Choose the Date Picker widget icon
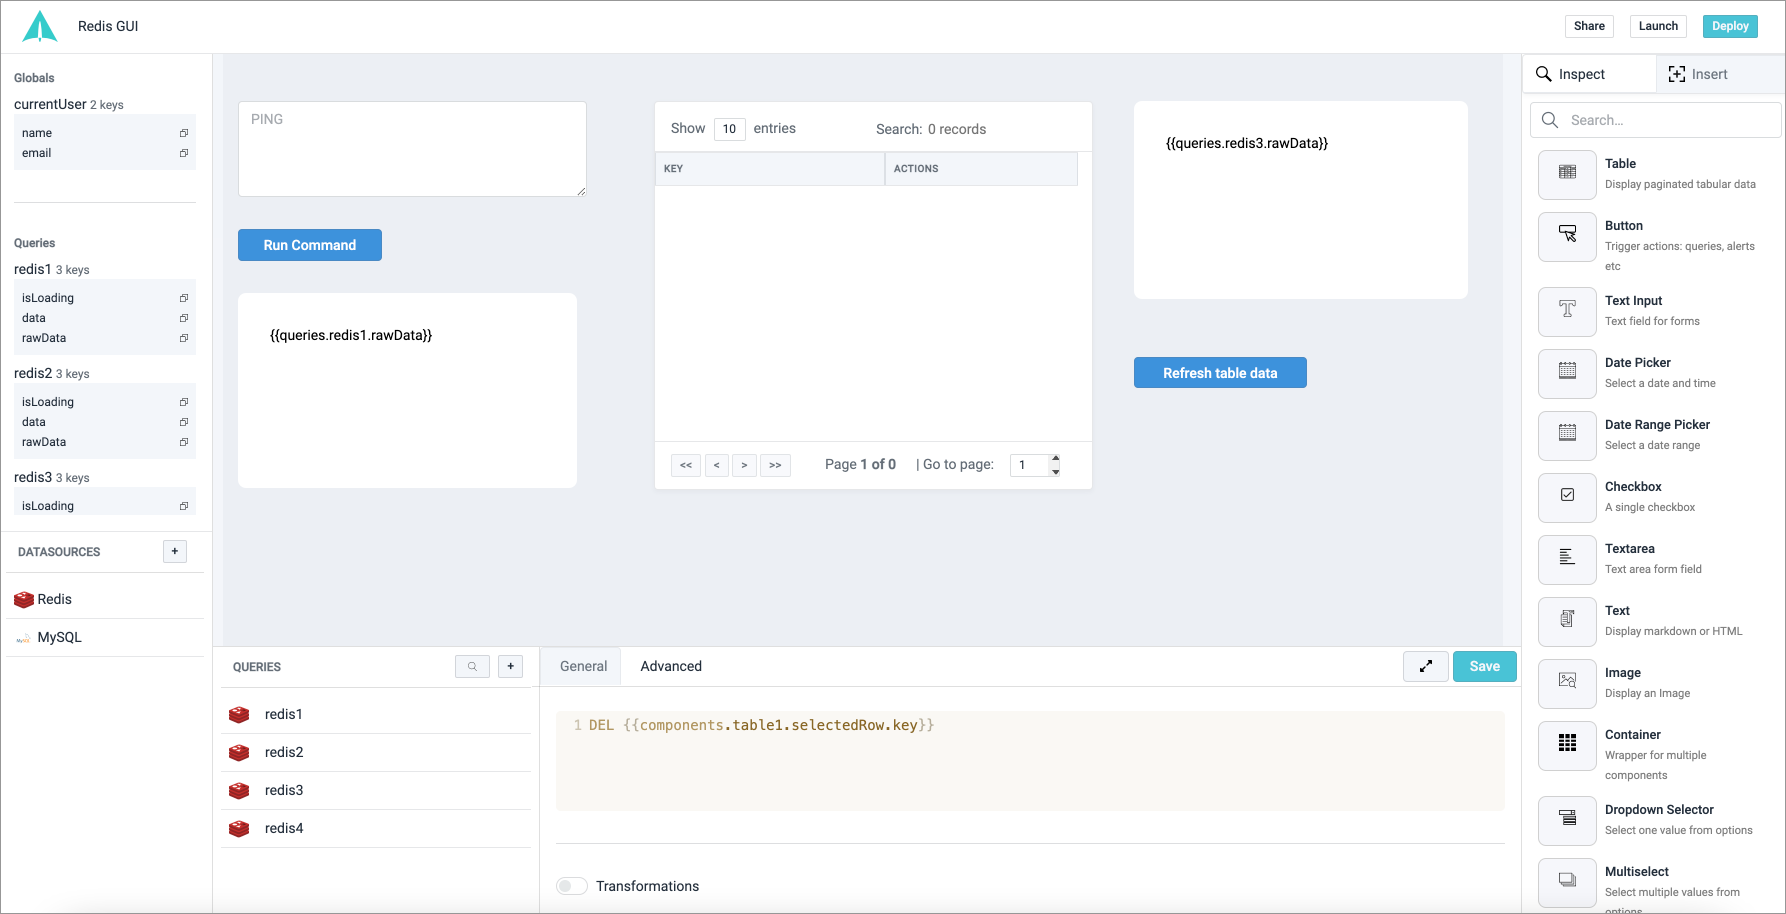The width and height of the screenshot is (1786, 914). tap(1567, 373)
